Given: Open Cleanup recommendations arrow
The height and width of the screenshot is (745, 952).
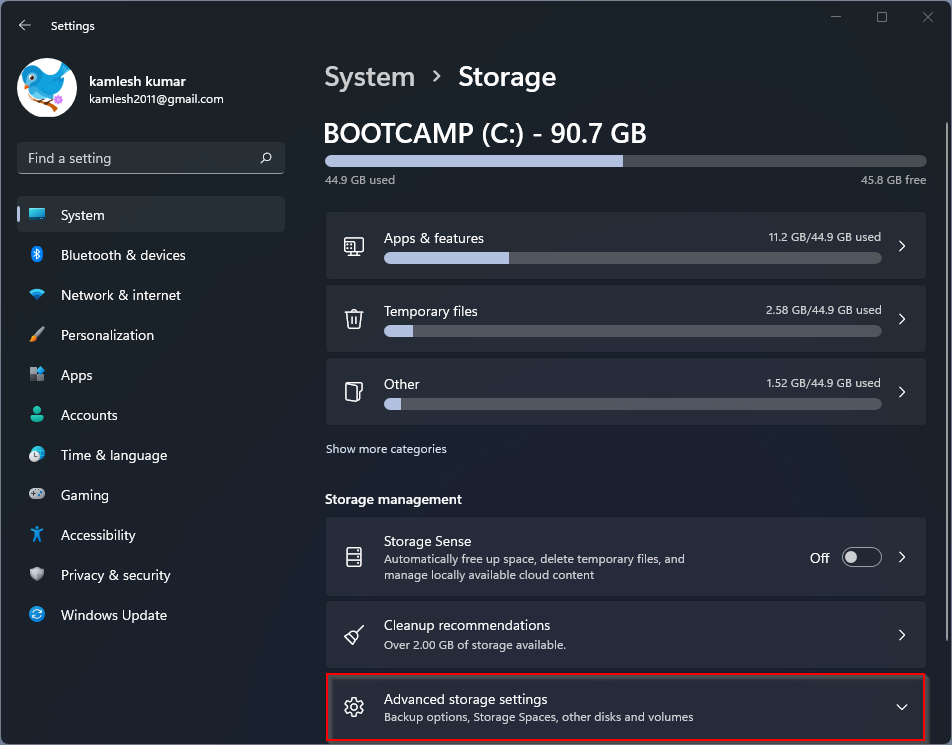Looking at the screenshot, I should point(901,635).
